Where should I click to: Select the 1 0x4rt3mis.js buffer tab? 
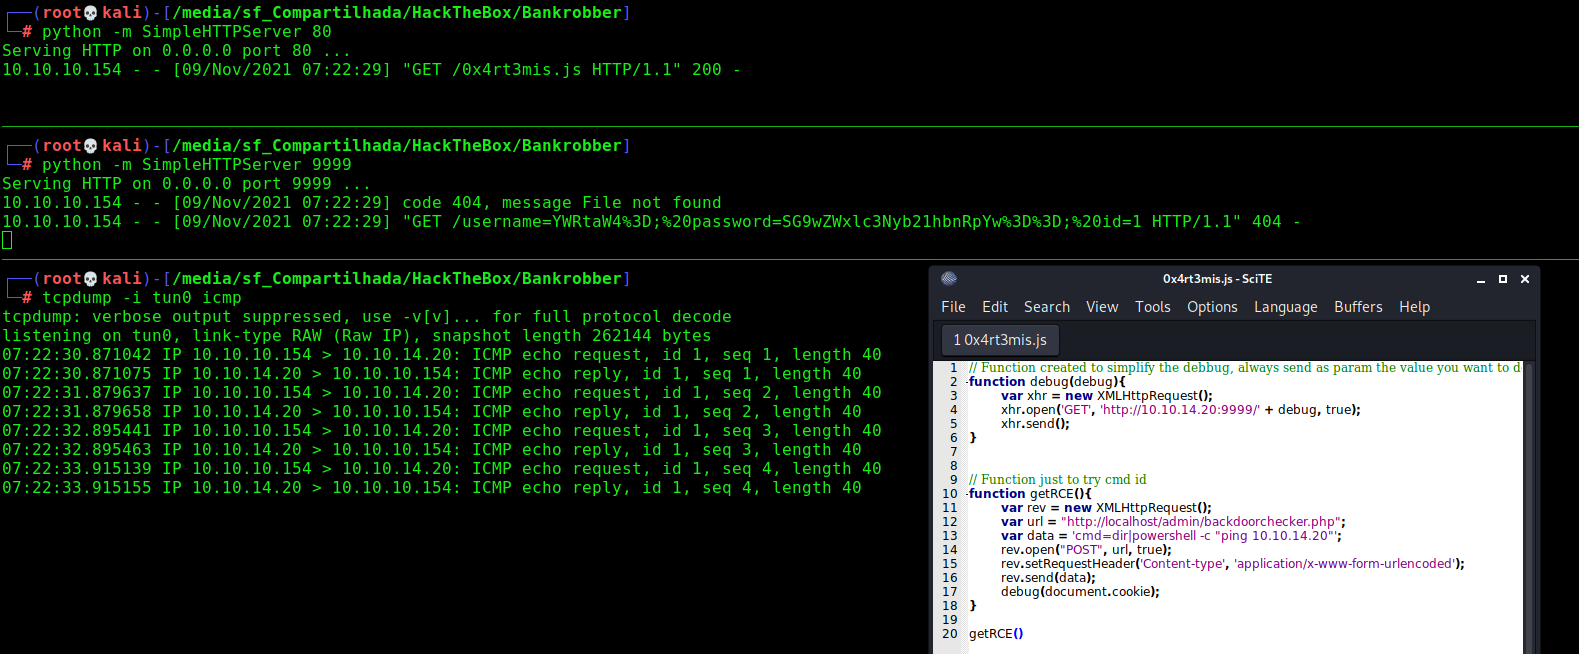pyautogui.click(x=1000, y=340)
